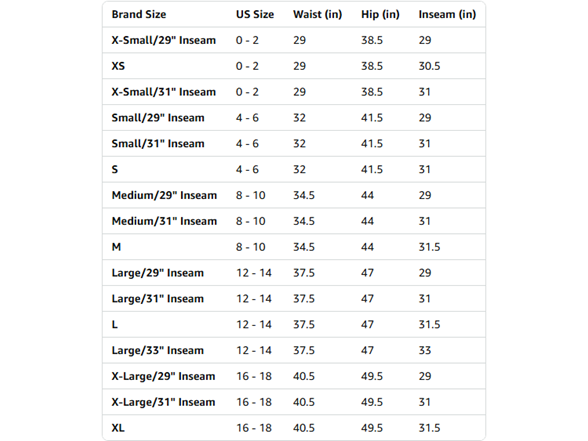
Task: Click the X-Large/31" Inseam row label
Action: pos(163,402)
